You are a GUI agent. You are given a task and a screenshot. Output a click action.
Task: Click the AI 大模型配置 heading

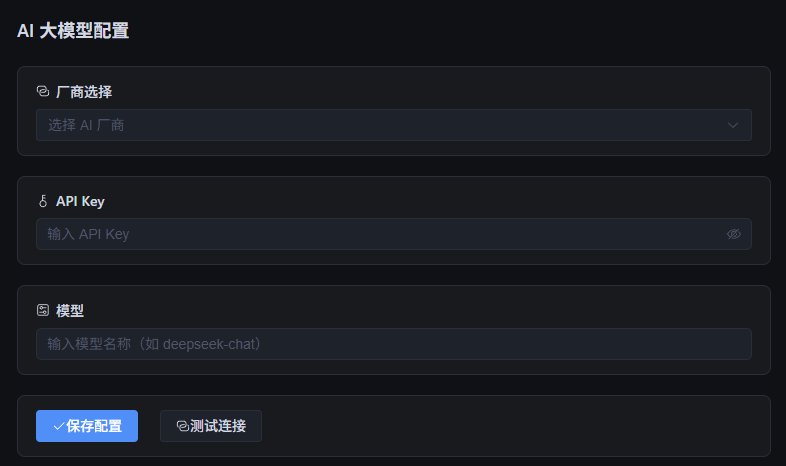(73, 31)
